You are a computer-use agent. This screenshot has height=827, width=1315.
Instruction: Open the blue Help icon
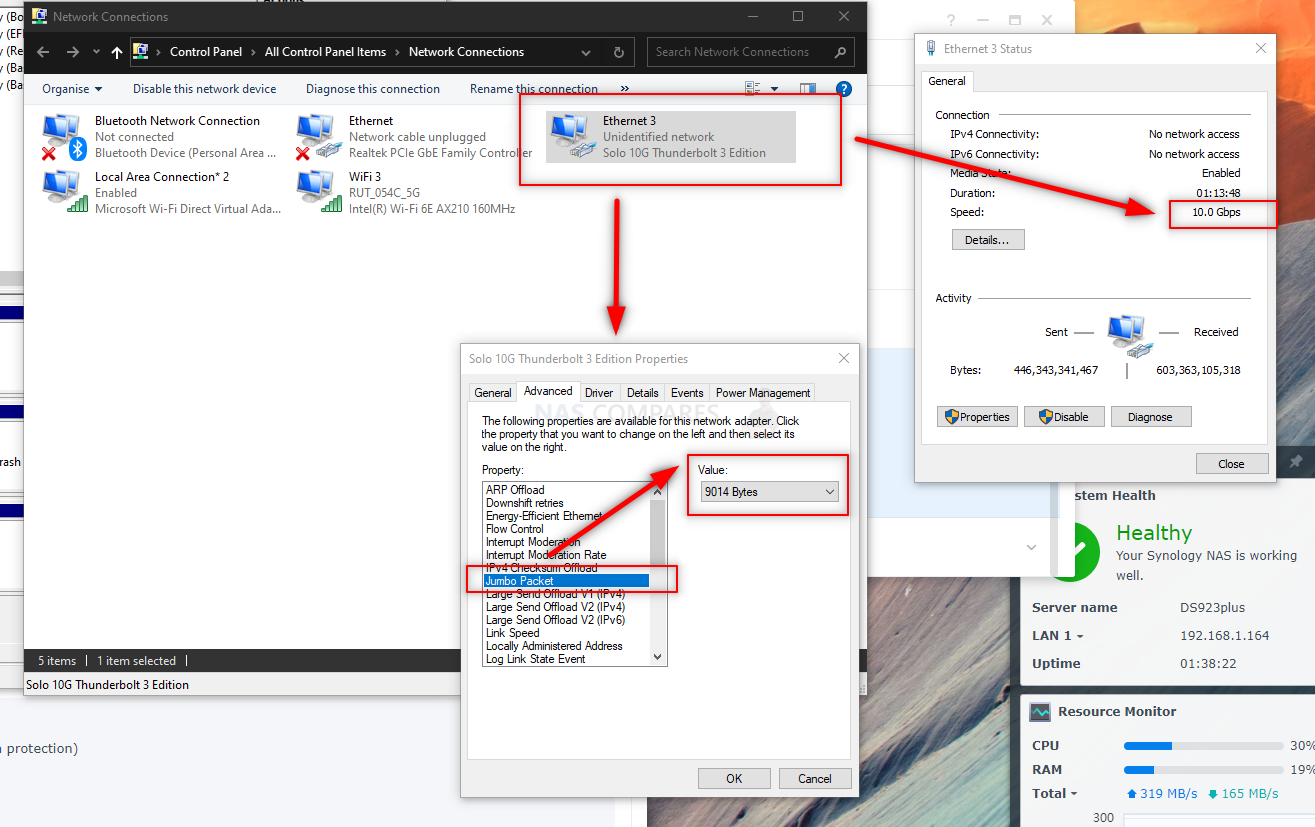(843, 89)
